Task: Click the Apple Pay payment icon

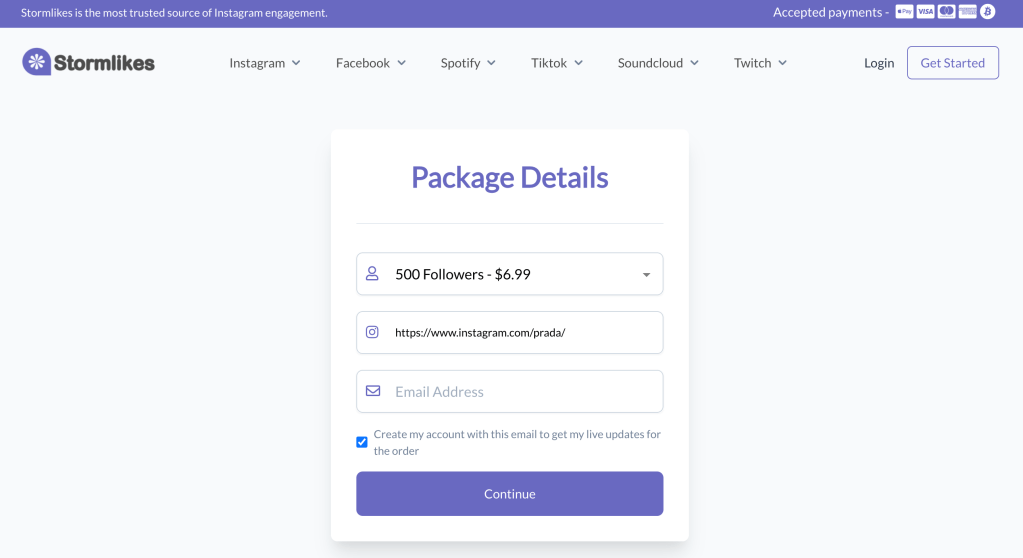Action: tap(904, 12)
